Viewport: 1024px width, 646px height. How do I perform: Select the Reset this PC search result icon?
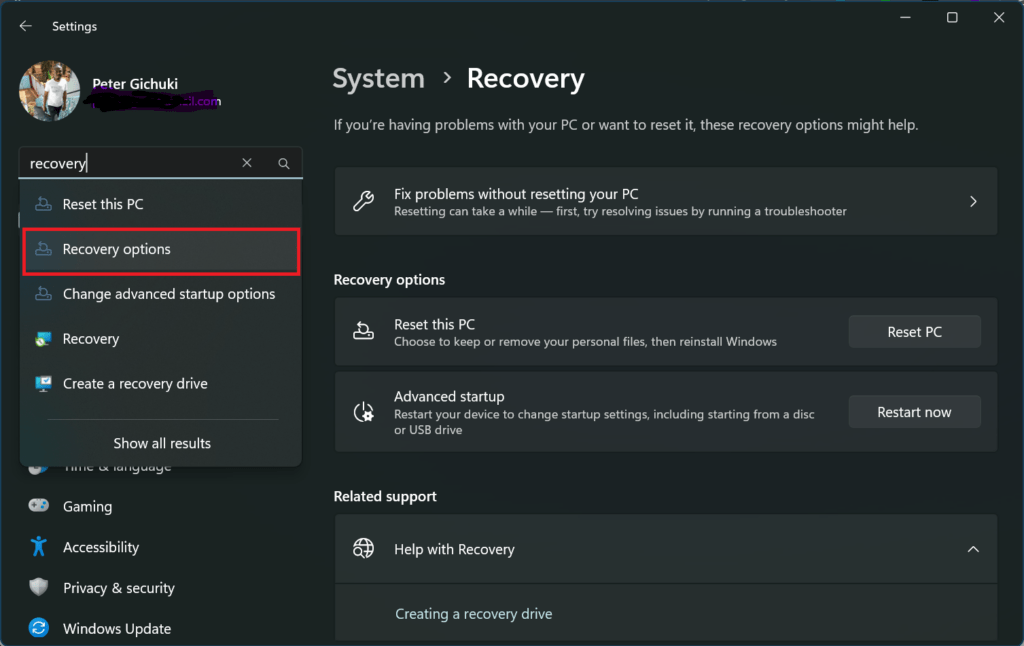43,203
